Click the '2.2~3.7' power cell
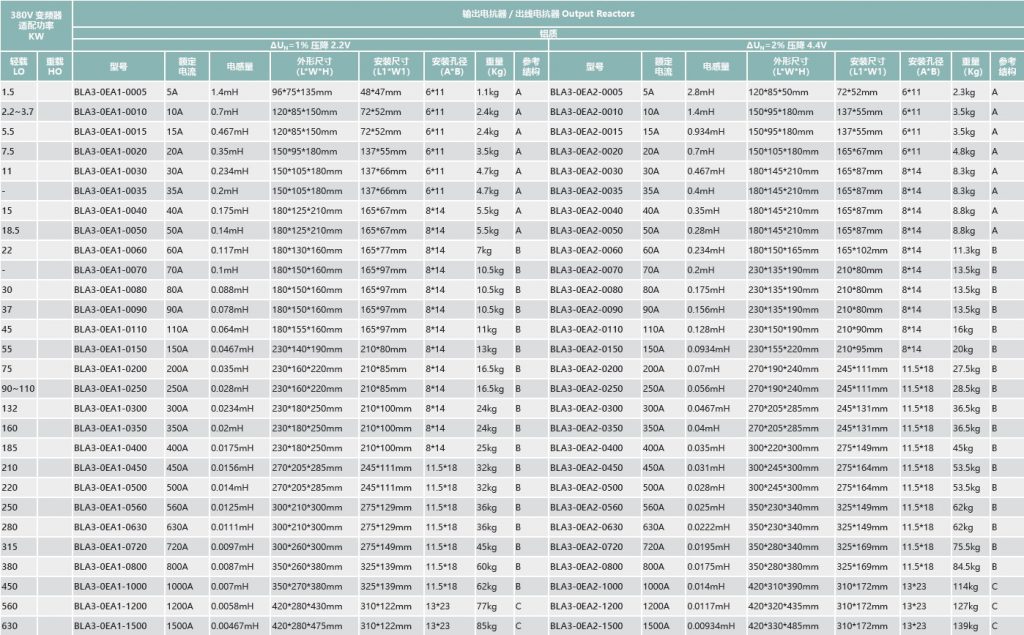Viewport: 1024px width, 635px height. (18, 112)
